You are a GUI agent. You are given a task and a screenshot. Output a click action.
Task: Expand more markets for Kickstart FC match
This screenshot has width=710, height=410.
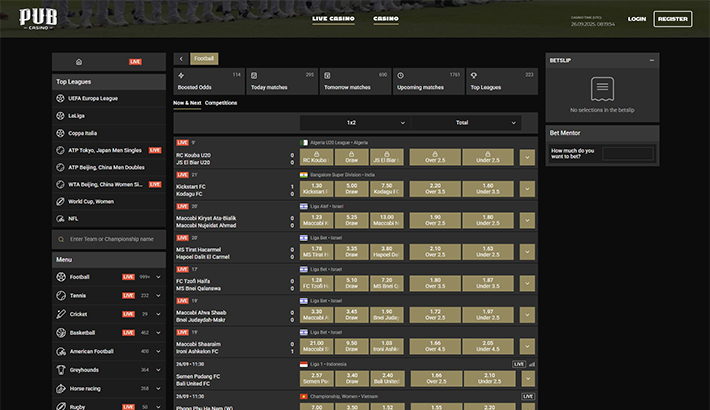[x=527, y=187]
